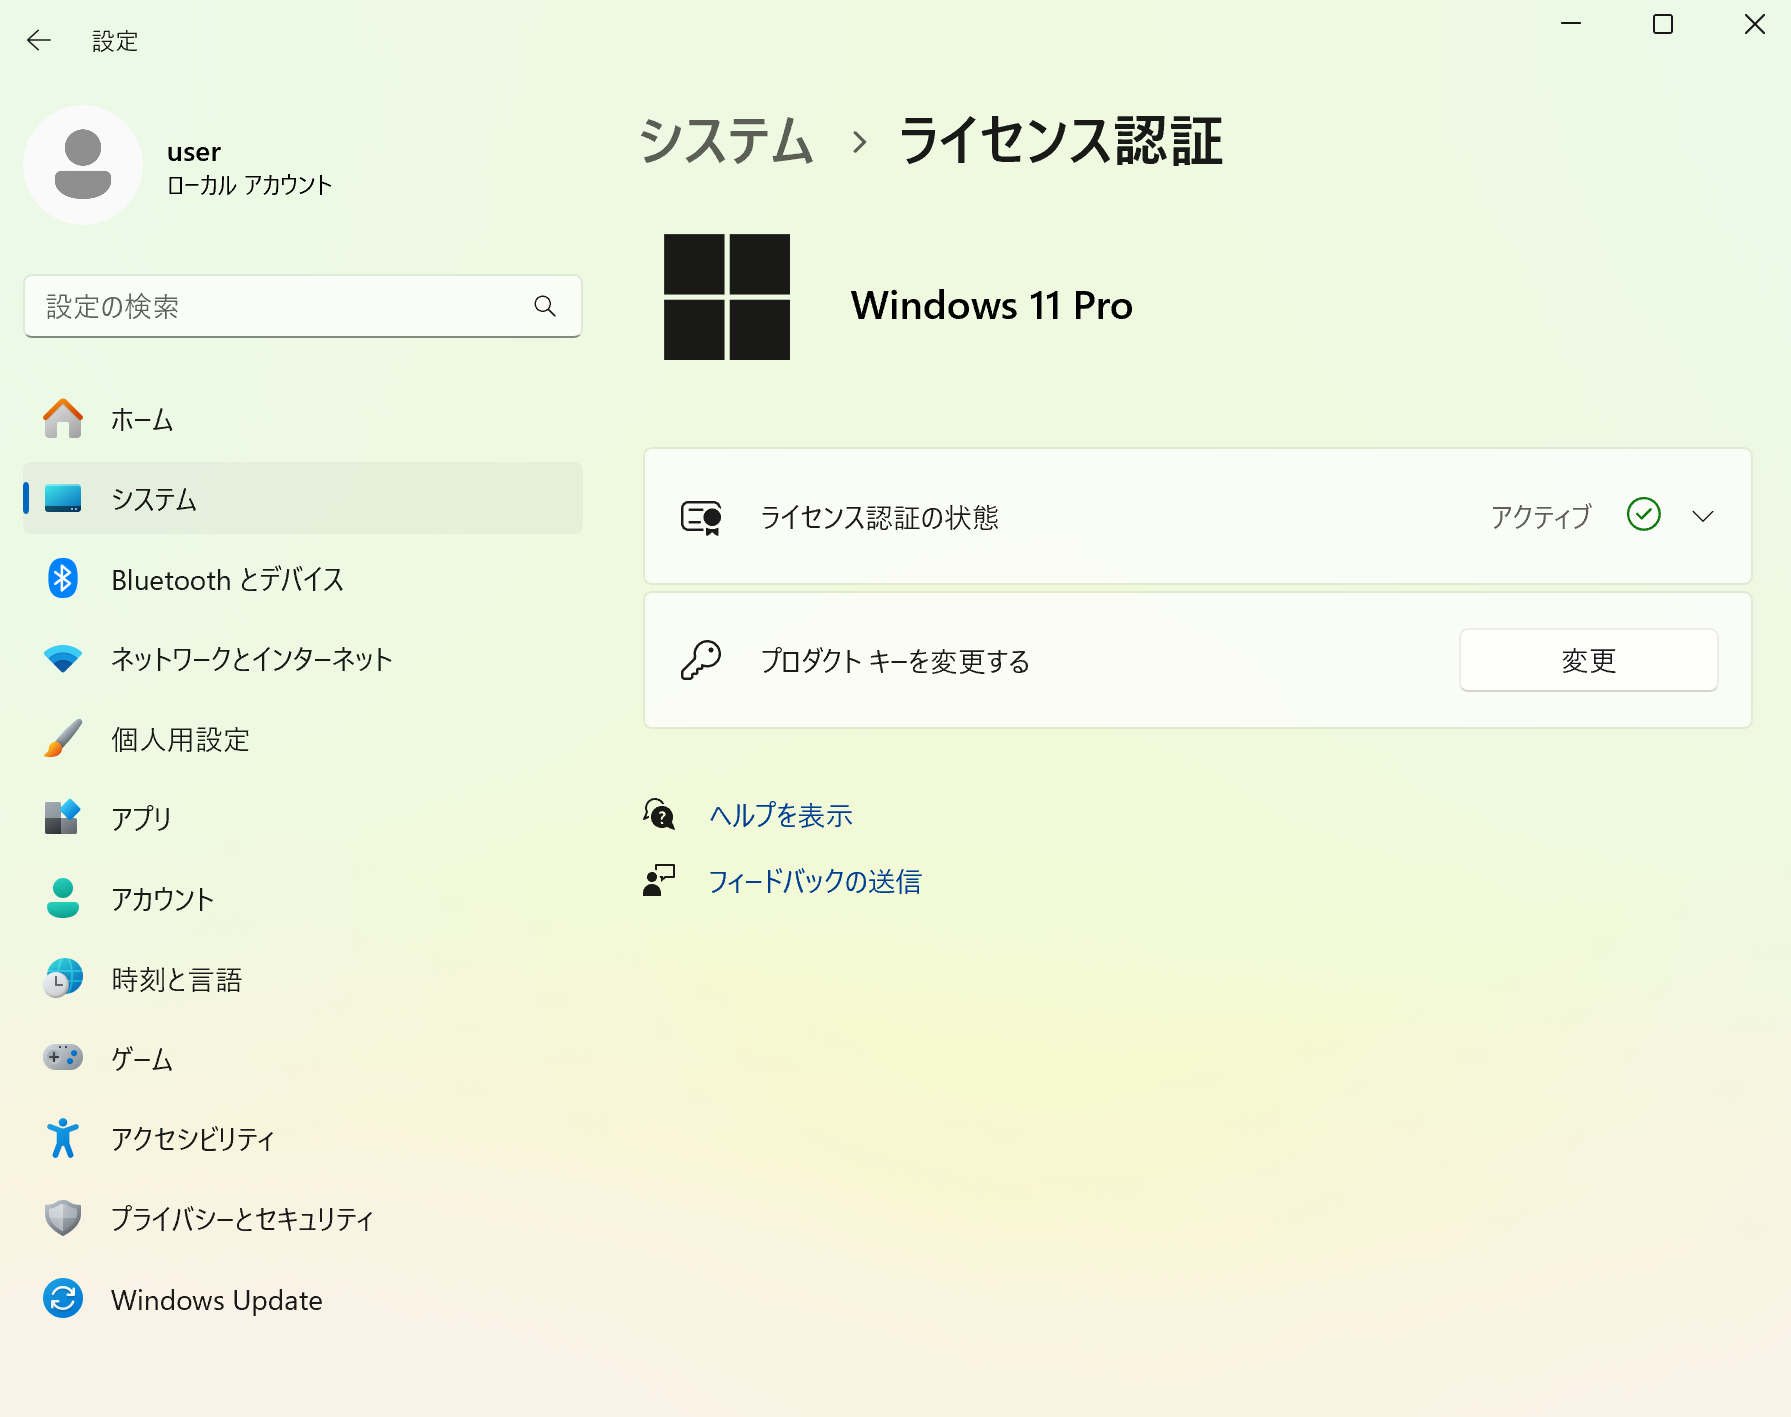Screen dimensions: 1791x1417
Task: Click the help chat bubble icon
Action: (659, 814)
